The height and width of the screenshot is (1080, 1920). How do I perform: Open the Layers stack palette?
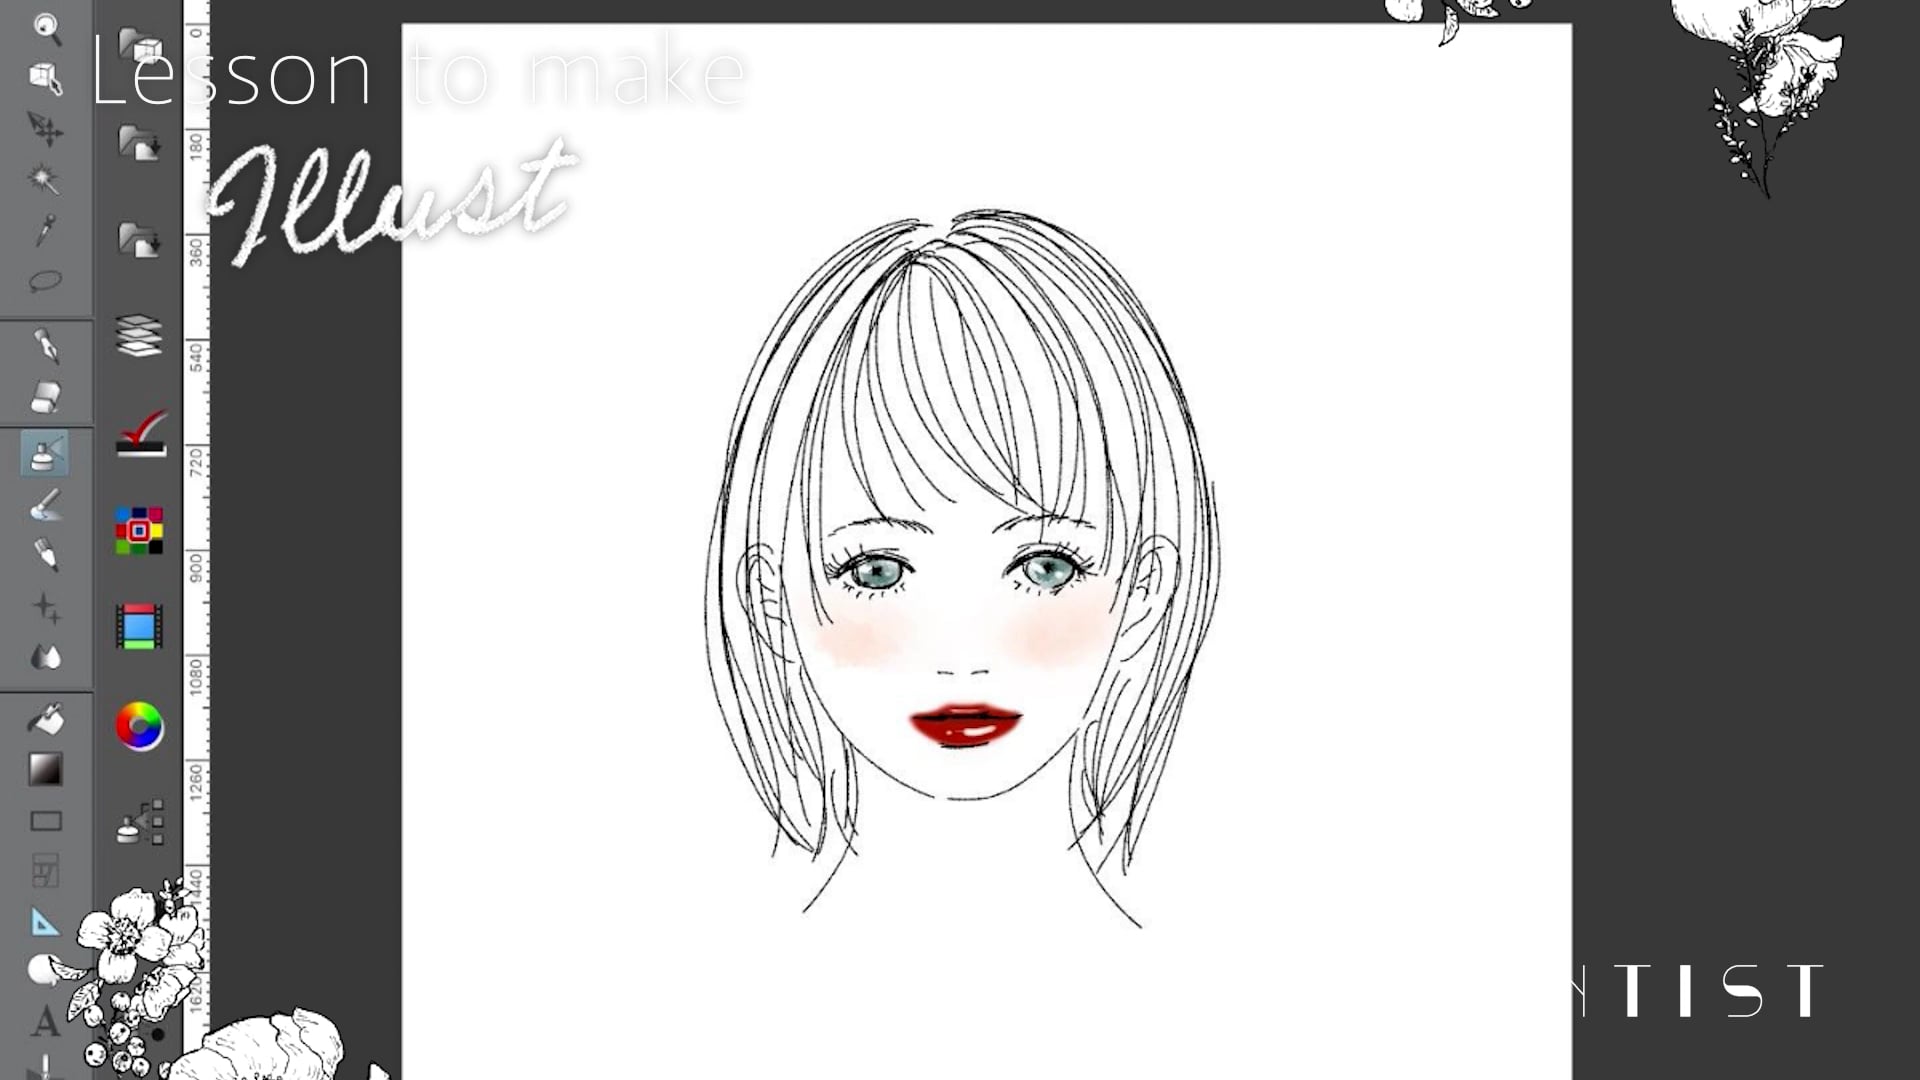(x=139, y=336)
